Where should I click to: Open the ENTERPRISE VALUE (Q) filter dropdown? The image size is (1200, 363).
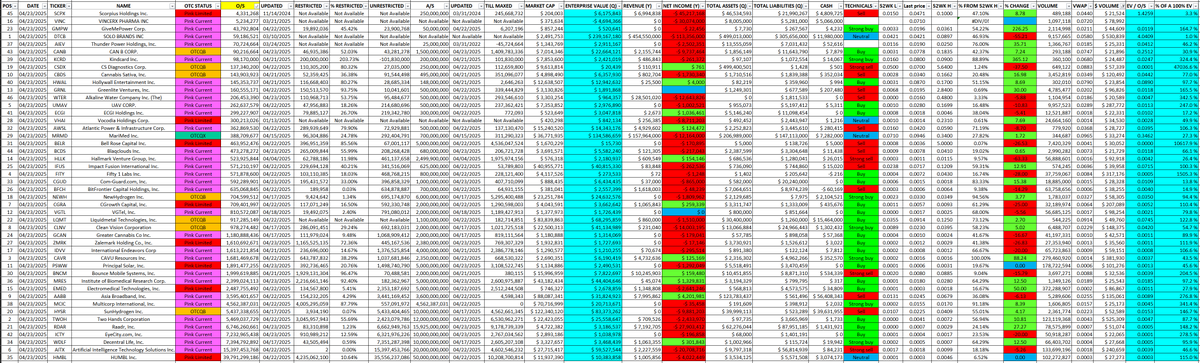[x=620, y=5]
